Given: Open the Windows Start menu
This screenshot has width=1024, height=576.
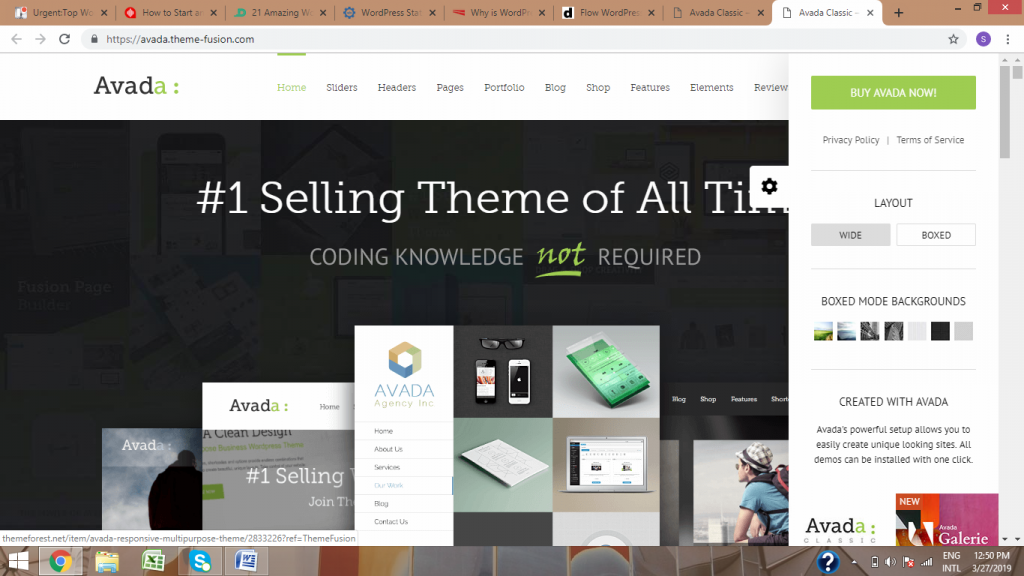Looking at the screenshot, I should [x=18, y=562].
